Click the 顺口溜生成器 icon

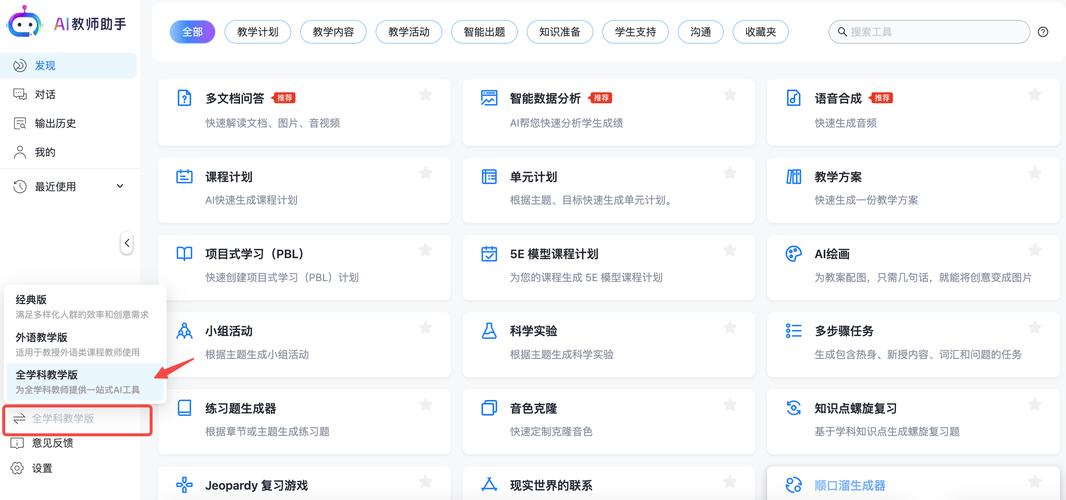click(x=793, y=485)
